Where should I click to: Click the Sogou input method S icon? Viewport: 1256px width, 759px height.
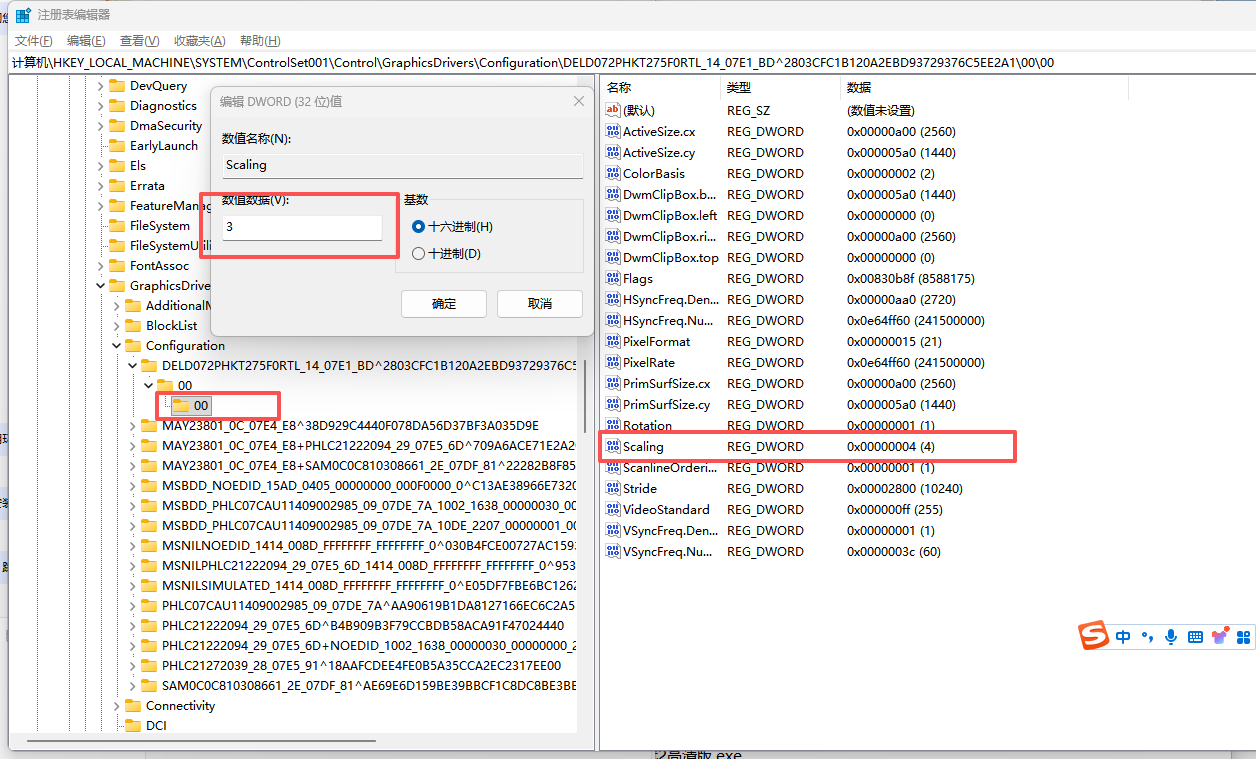click(1094, 636)
